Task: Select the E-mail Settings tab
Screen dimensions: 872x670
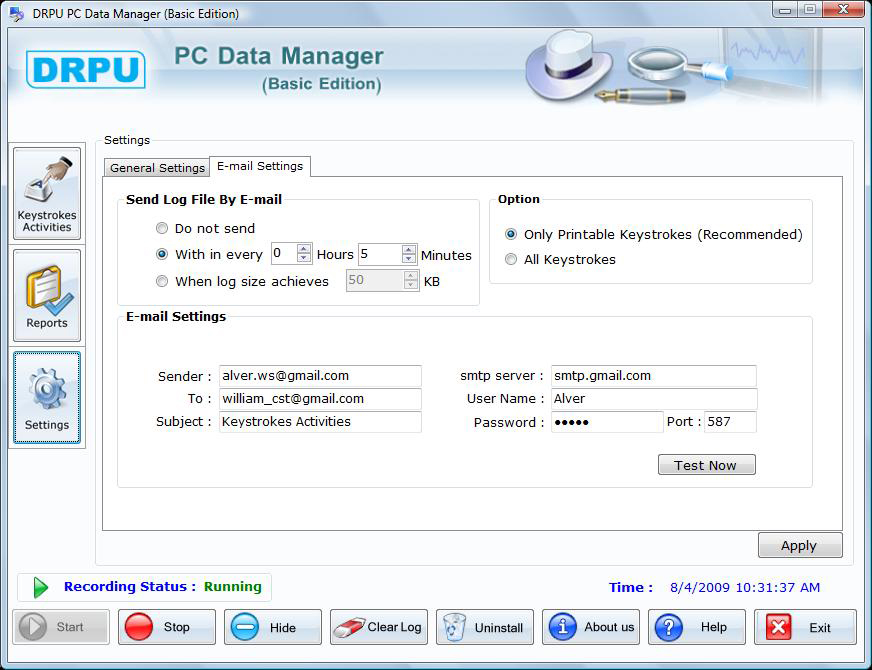Action: coord(260,166)
